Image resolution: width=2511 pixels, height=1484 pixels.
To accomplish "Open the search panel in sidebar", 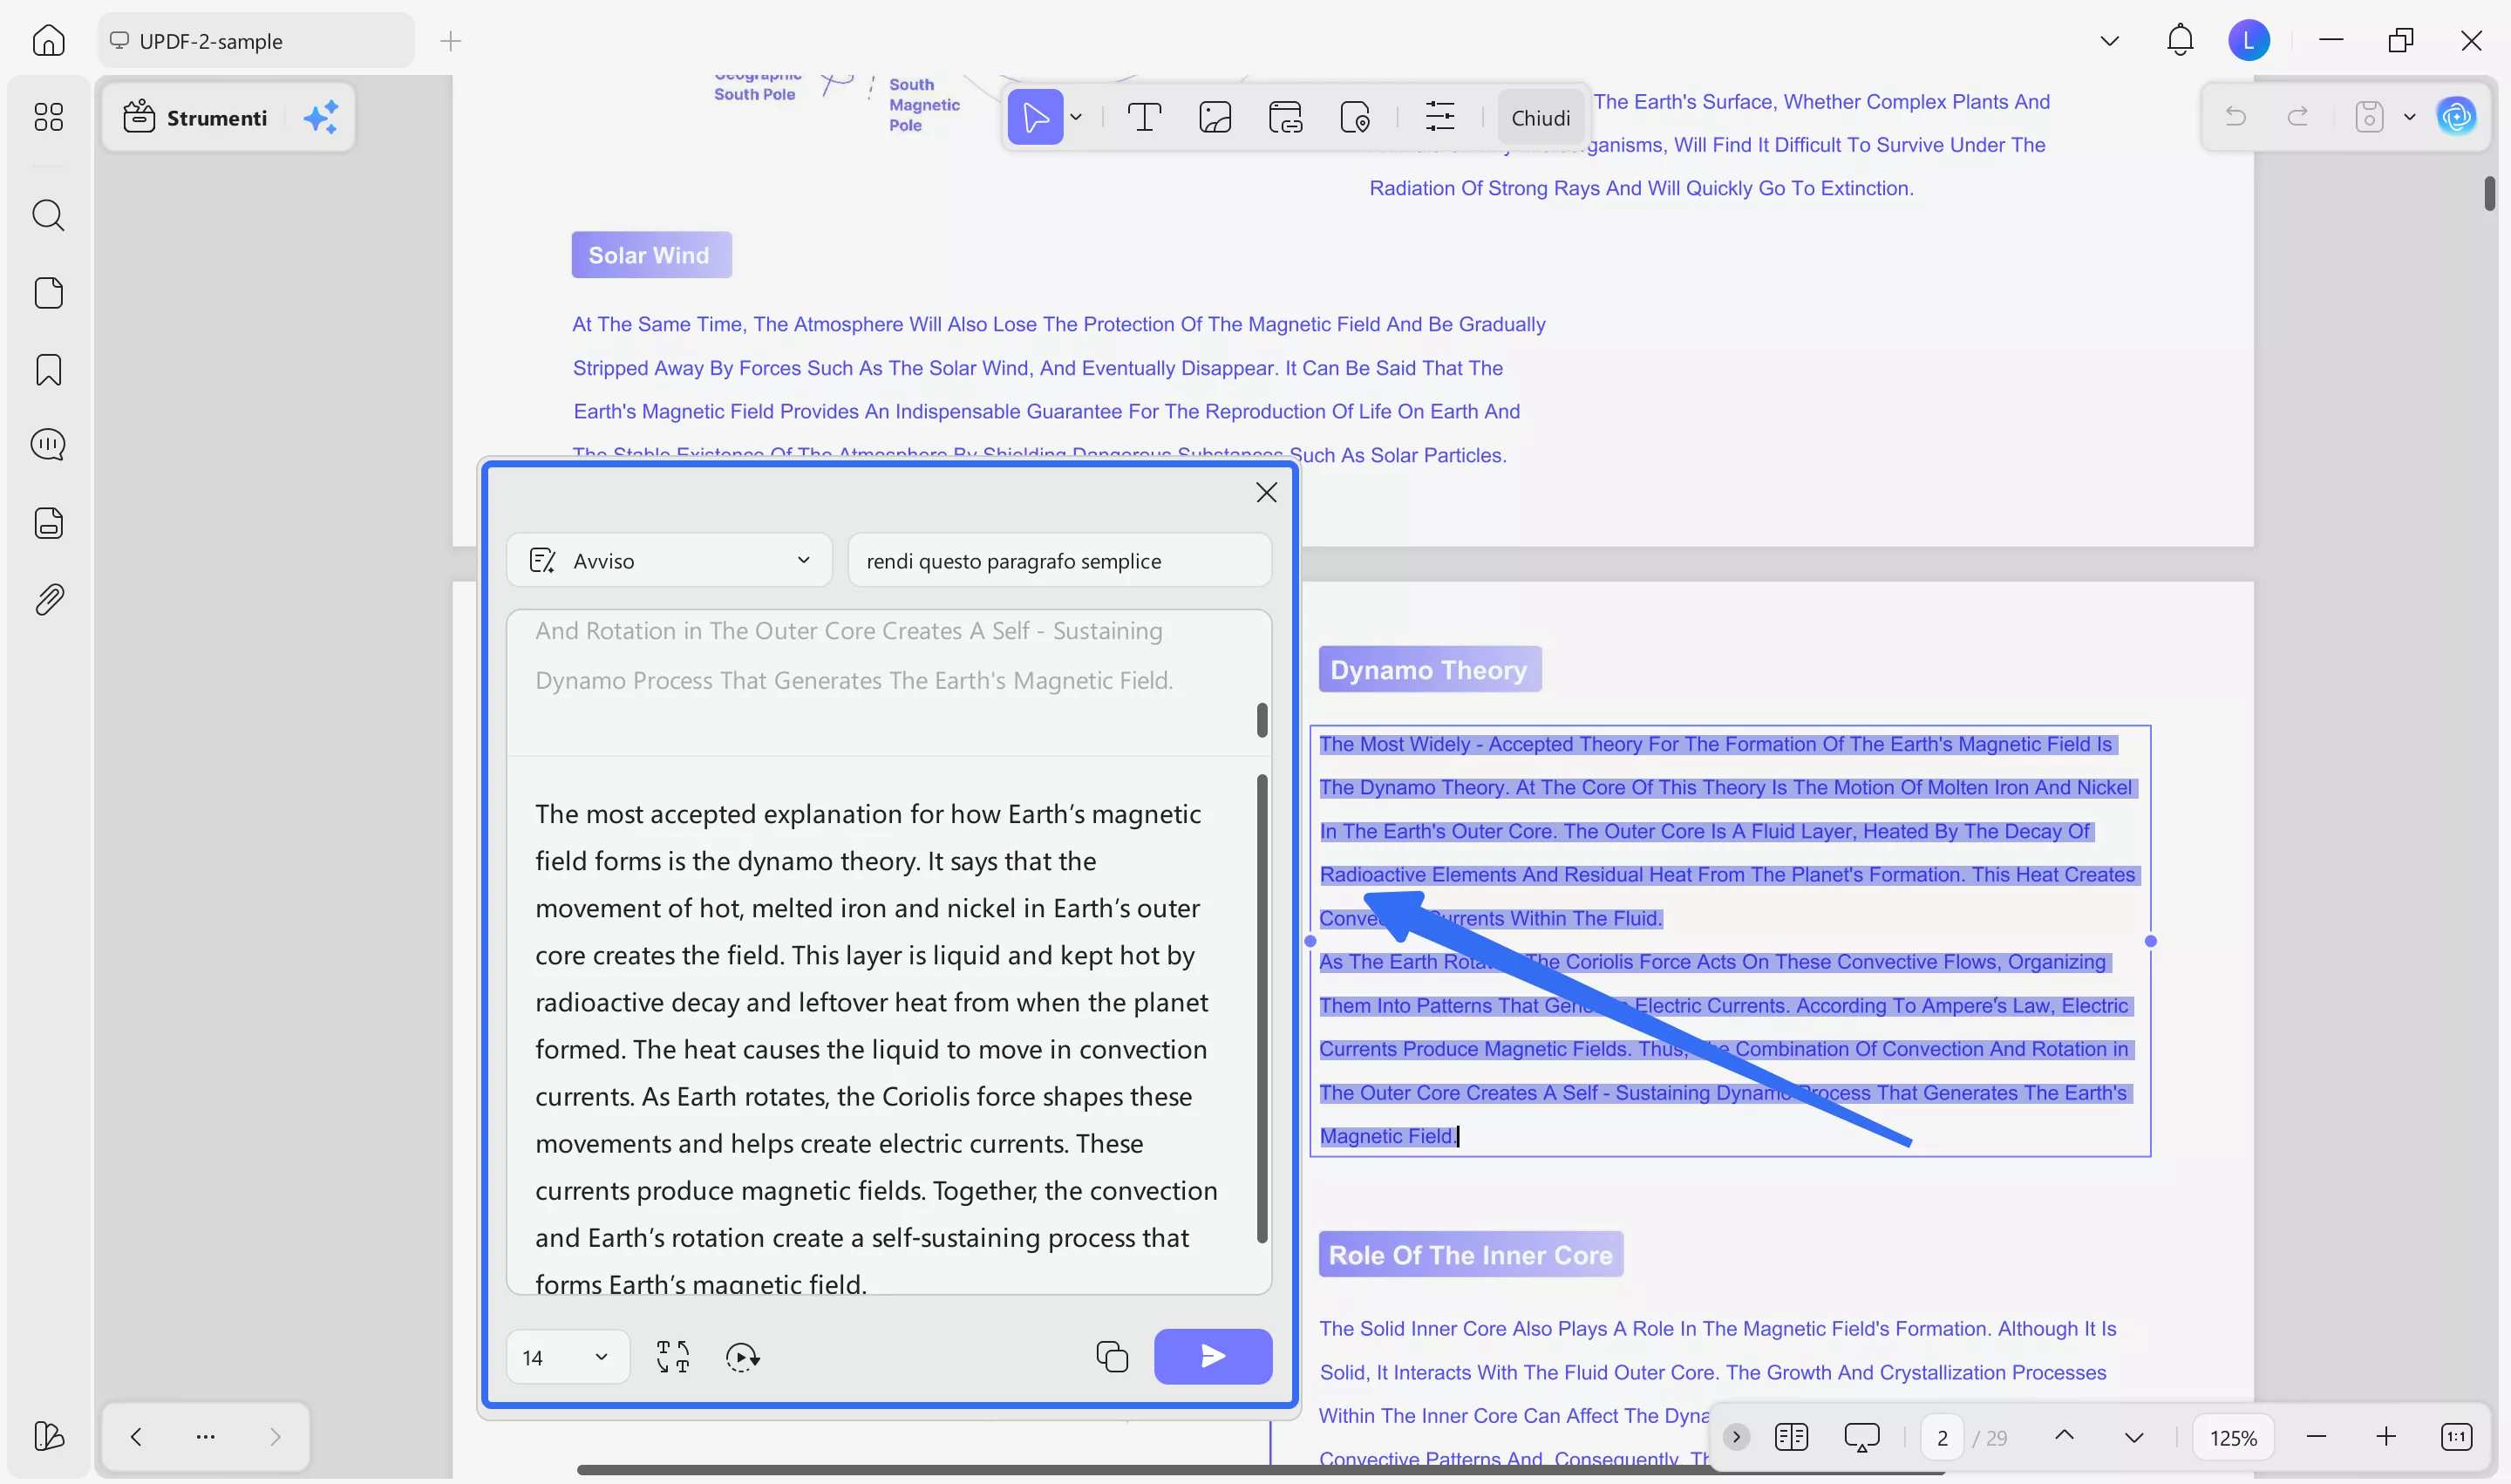I will point(48,215).
